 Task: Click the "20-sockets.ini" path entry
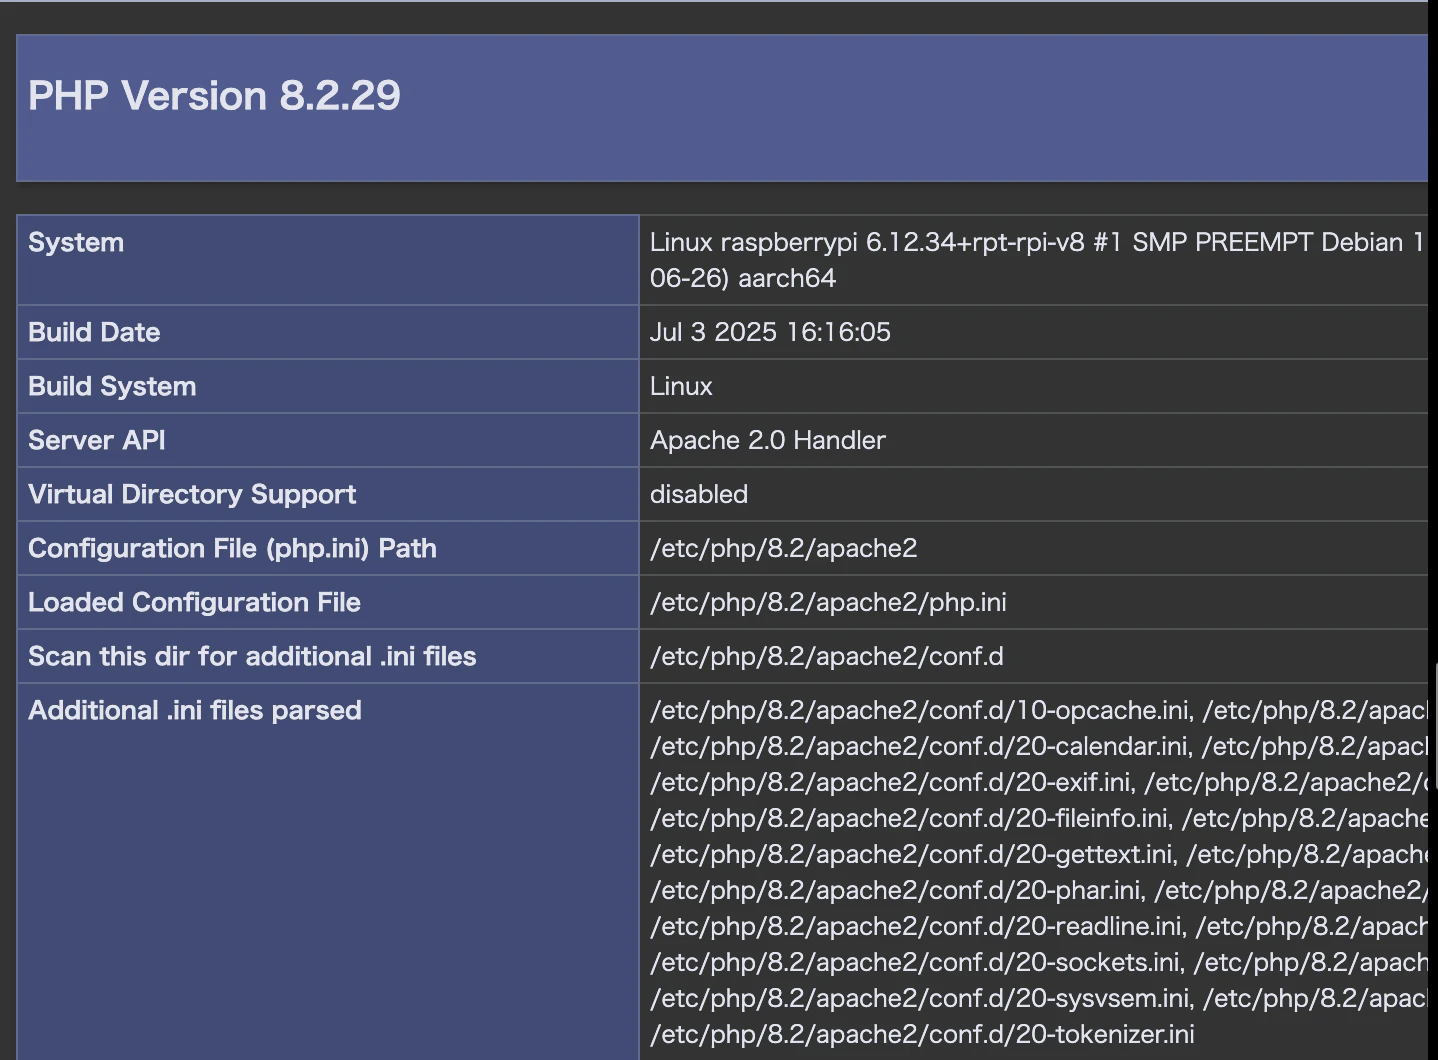917,962
